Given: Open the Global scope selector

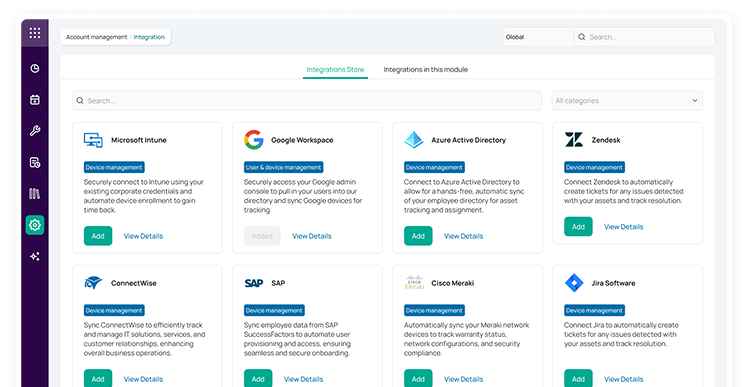Looking at the screenshot, I should (x=538, y=37).
